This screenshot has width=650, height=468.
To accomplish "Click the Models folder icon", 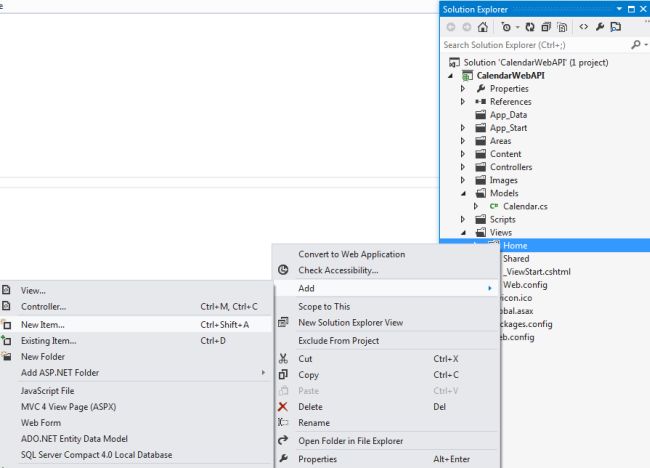I will click(x=480, y=193).
